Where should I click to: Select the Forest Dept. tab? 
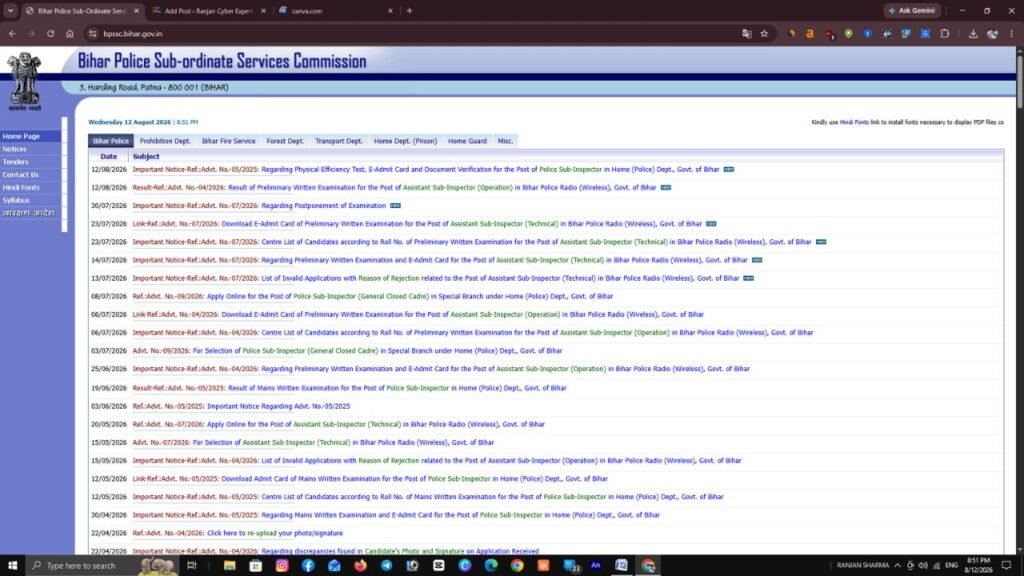coord(285,140)
